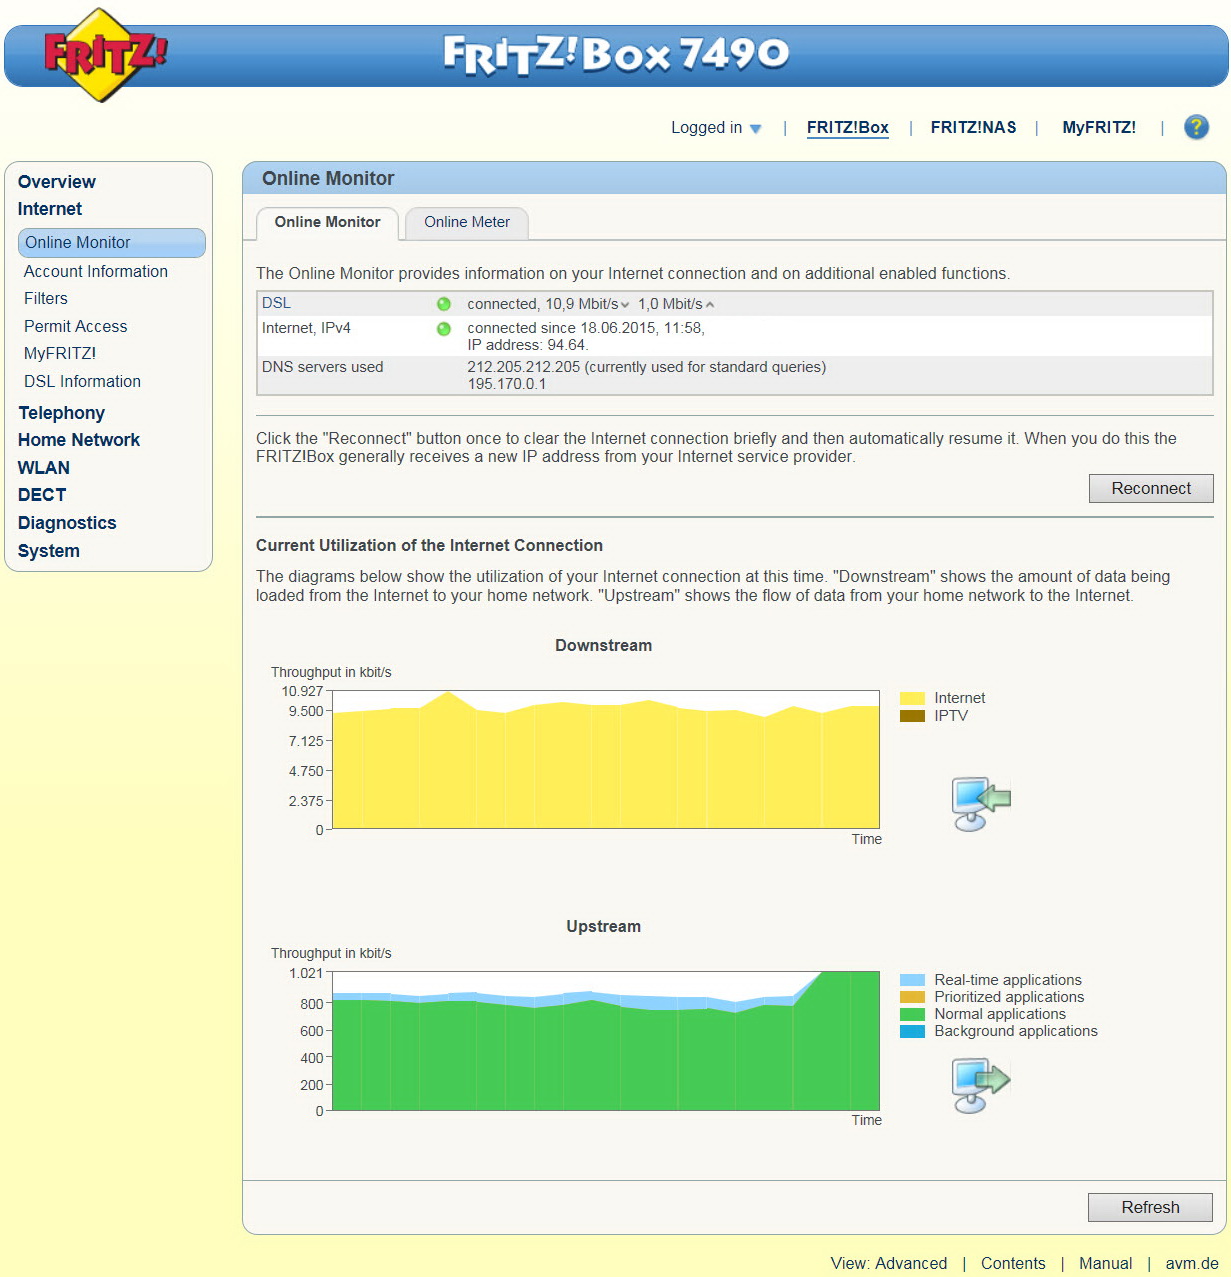Image resolution: width=1231 pixels, height=1277 pixels.
Task: Open Permit Access in the sidebar
Action: coord(76,327)
